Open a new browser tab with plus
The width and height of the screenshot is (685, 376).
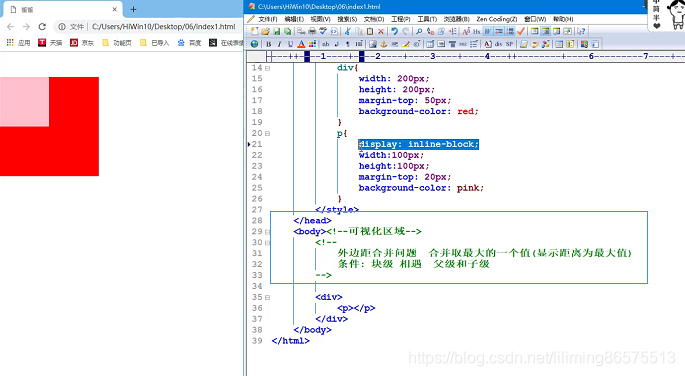pyautogui.click(x=133, y=9)
